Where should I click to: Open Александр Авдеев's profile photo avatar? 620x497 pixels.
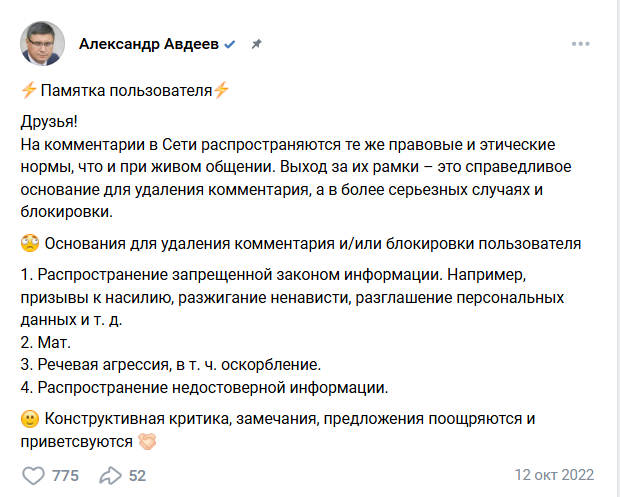tap(42, 43)
